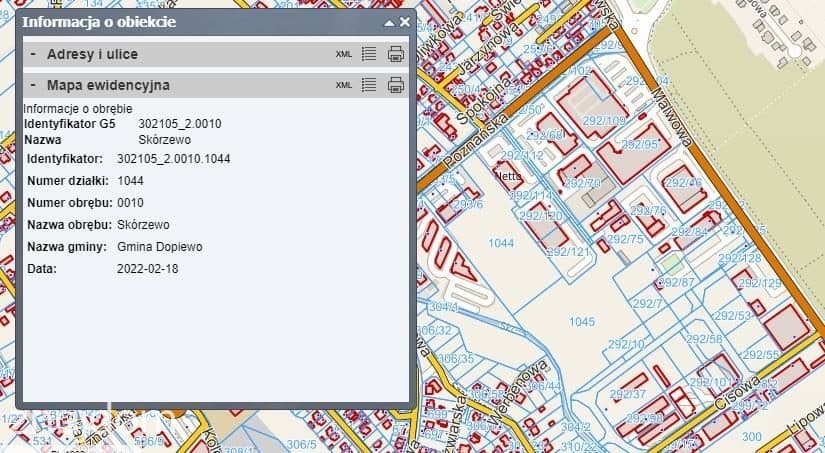
Task: Print the Mapa ewidencyjna section
Action: [x=396, y=85]
